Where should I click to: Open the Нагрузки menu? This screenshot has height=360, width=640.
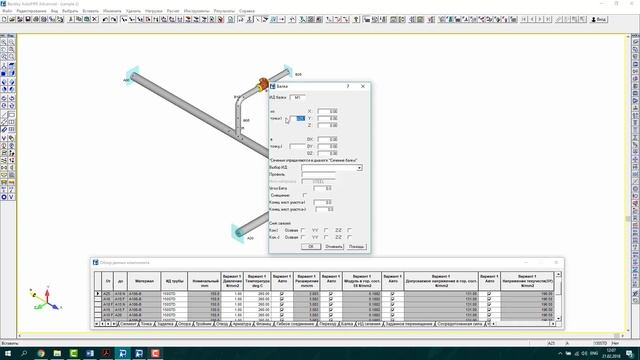[153, 11]
